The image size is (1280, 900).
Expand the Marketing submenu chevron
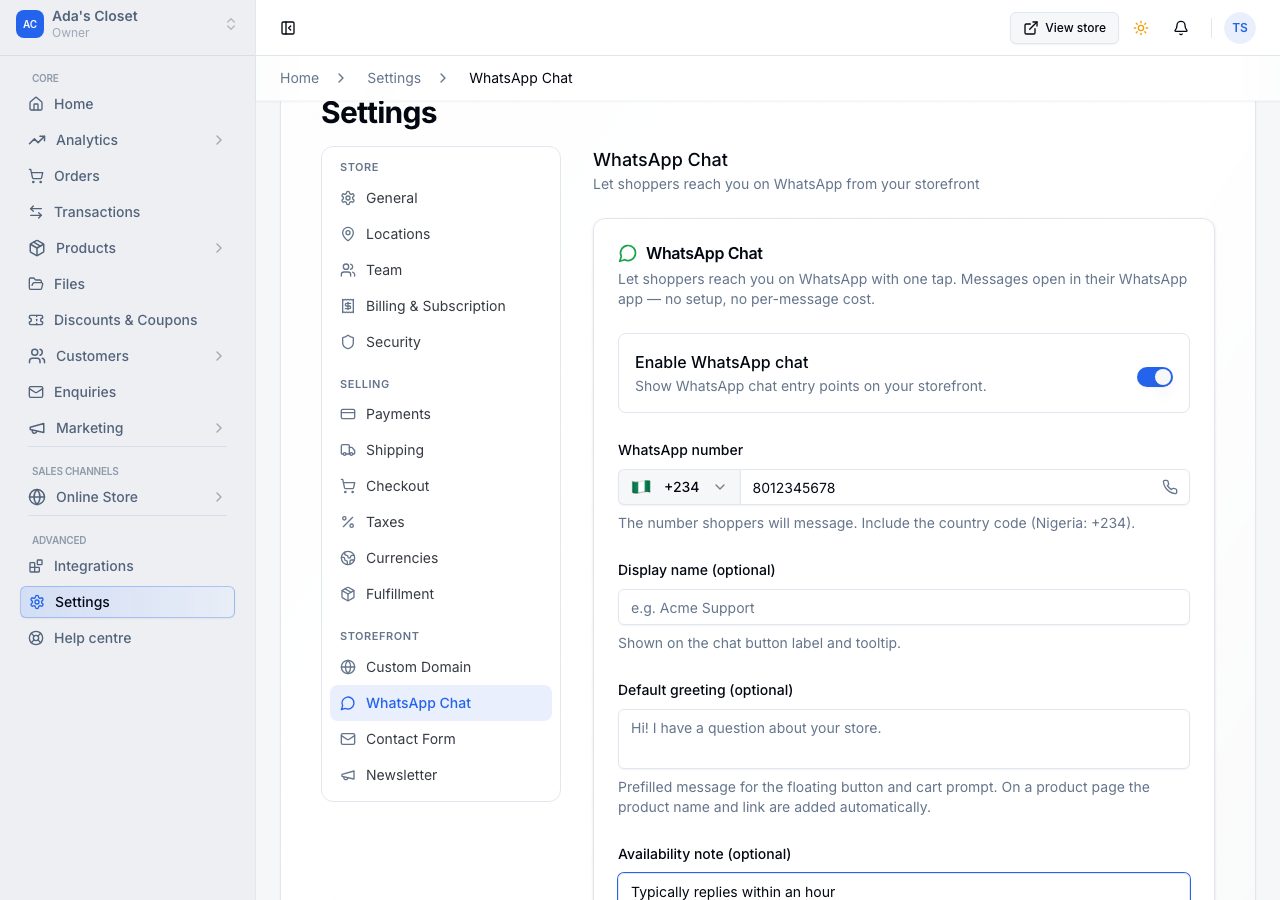[x=219, y=428]
